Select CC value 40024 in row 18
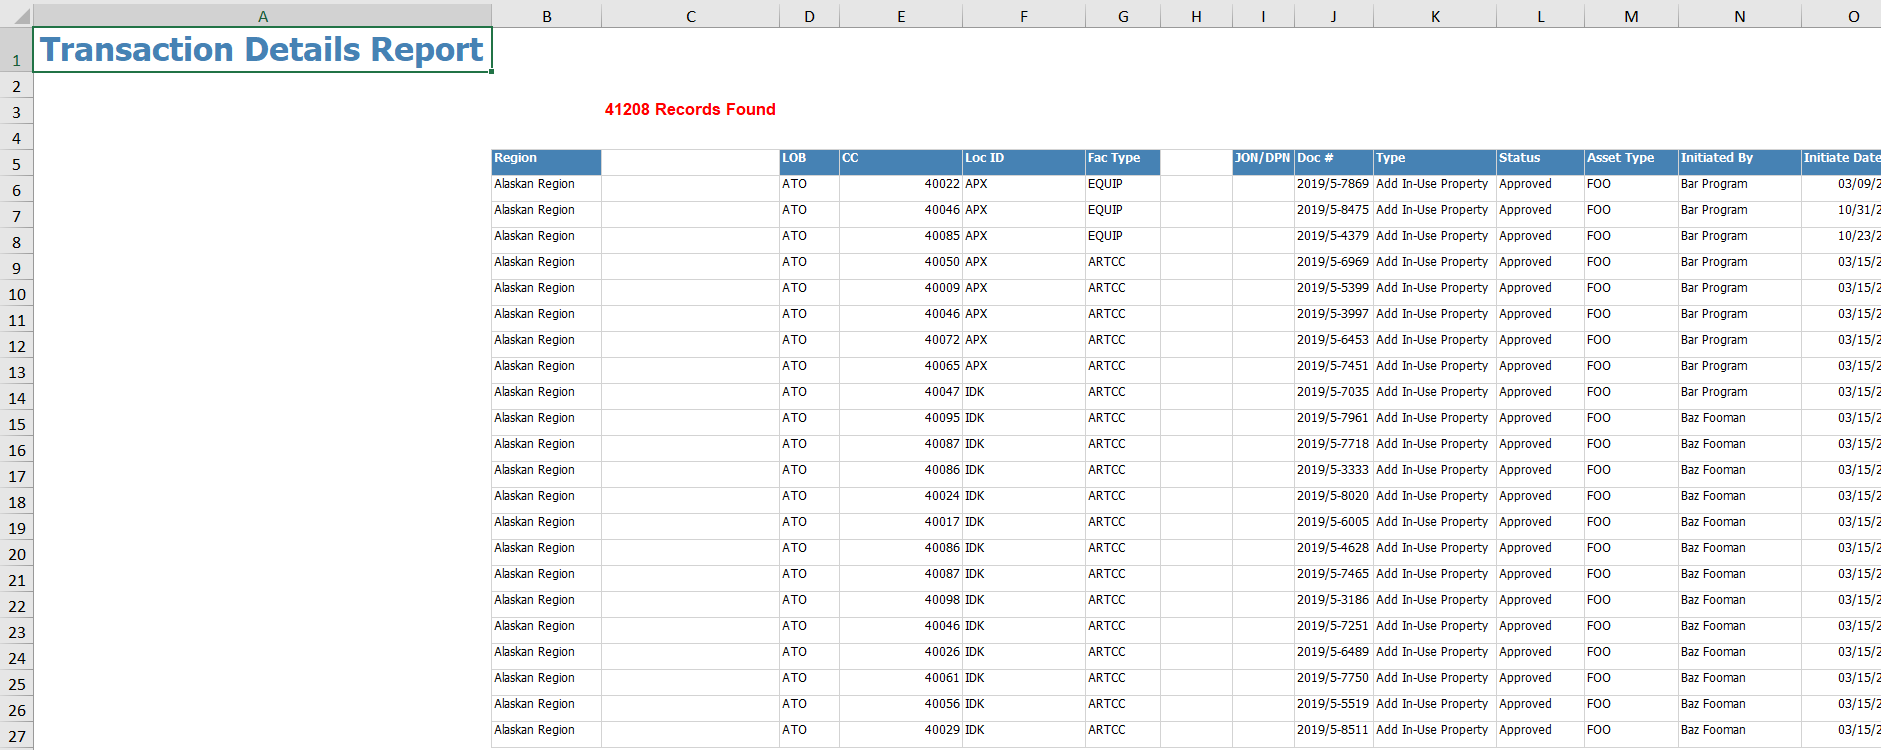Viewport: 1881px width, 750px height. coord(901,500)
